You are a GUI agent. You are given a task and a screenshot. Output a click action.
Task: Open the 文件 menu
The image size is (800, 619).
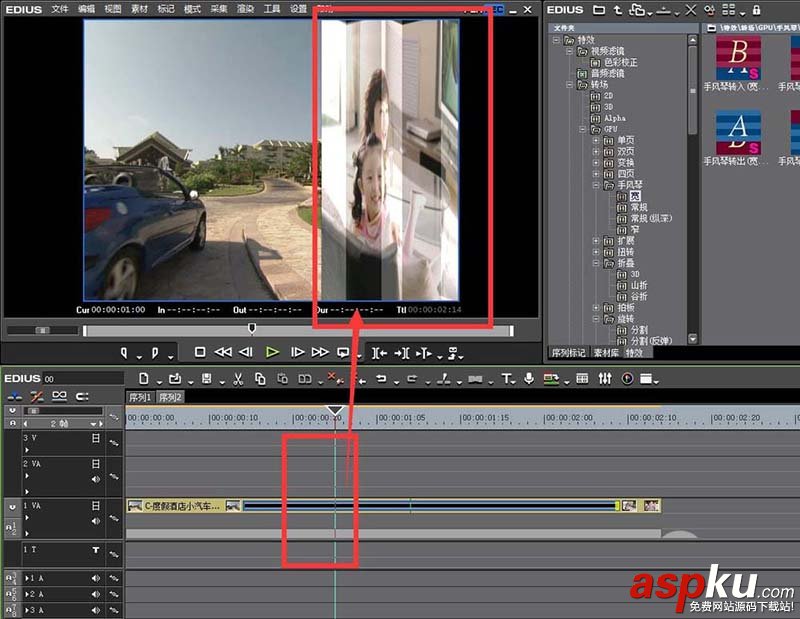pyautogui.click(x=60, y=9)
